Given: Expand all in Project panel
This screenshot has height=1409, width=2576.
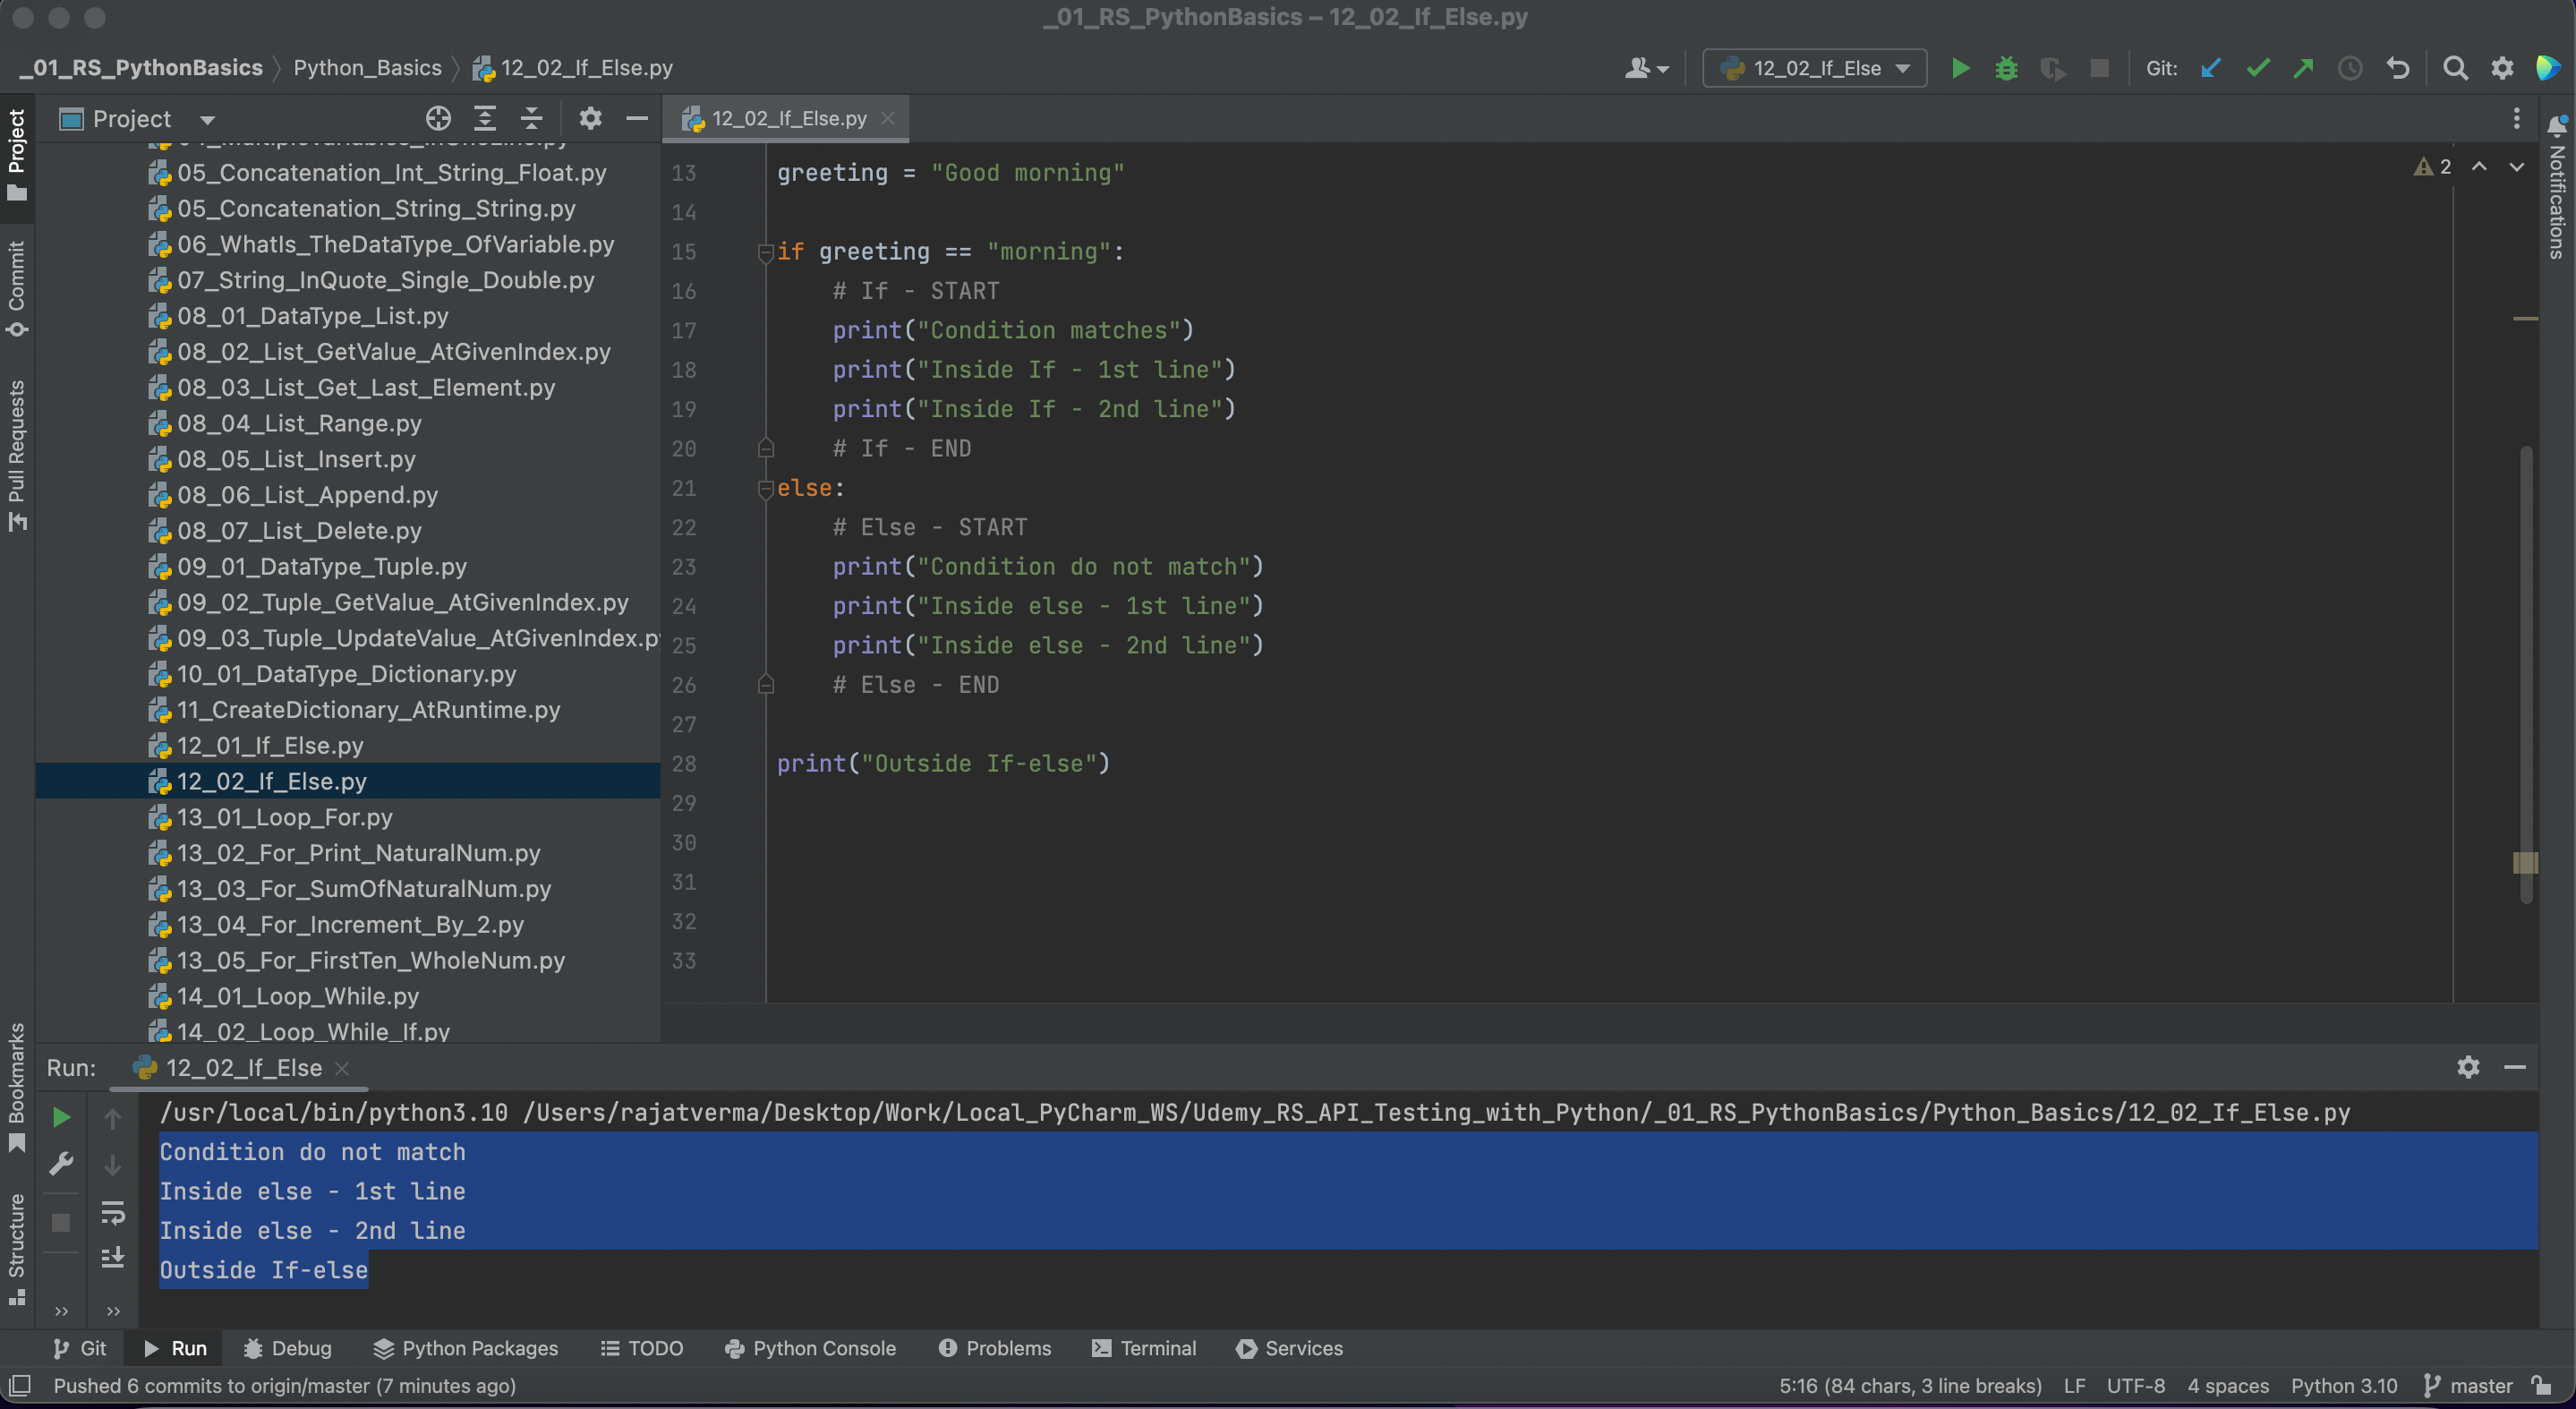Looking at the screenshot, I should click(x=485, y=119).
